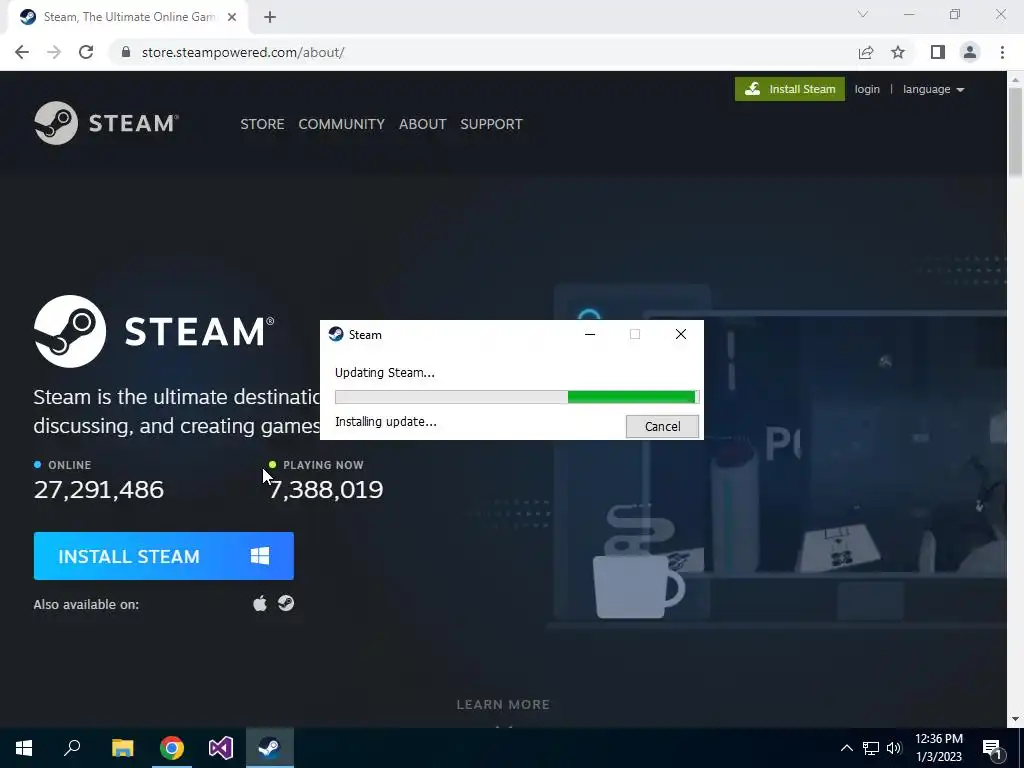Click the 'Installing update...' status text
This screenshot has width=1024, height=768.
pyautogui.click(x=385, y=422)
